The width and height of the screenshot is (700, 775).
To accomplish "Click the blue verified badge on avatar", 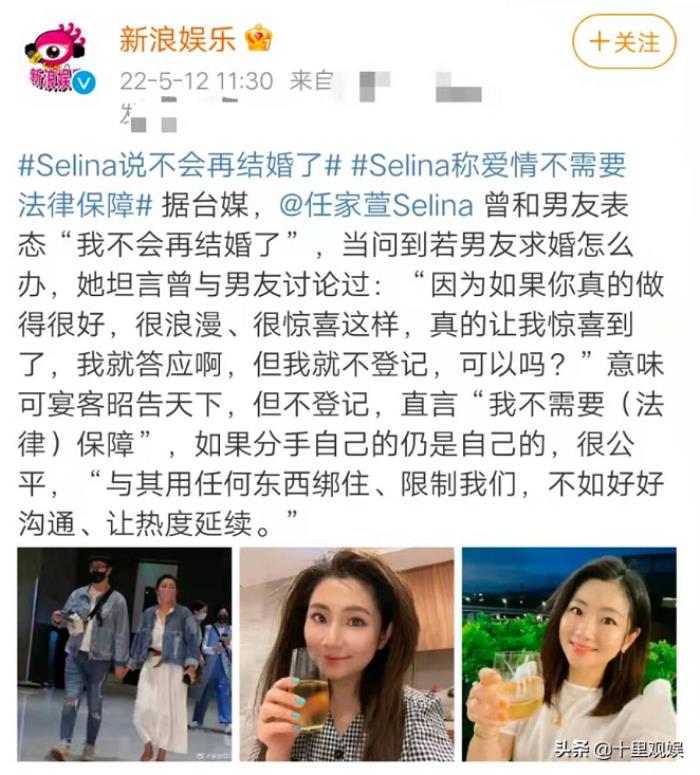I will [x=84, y=83].
